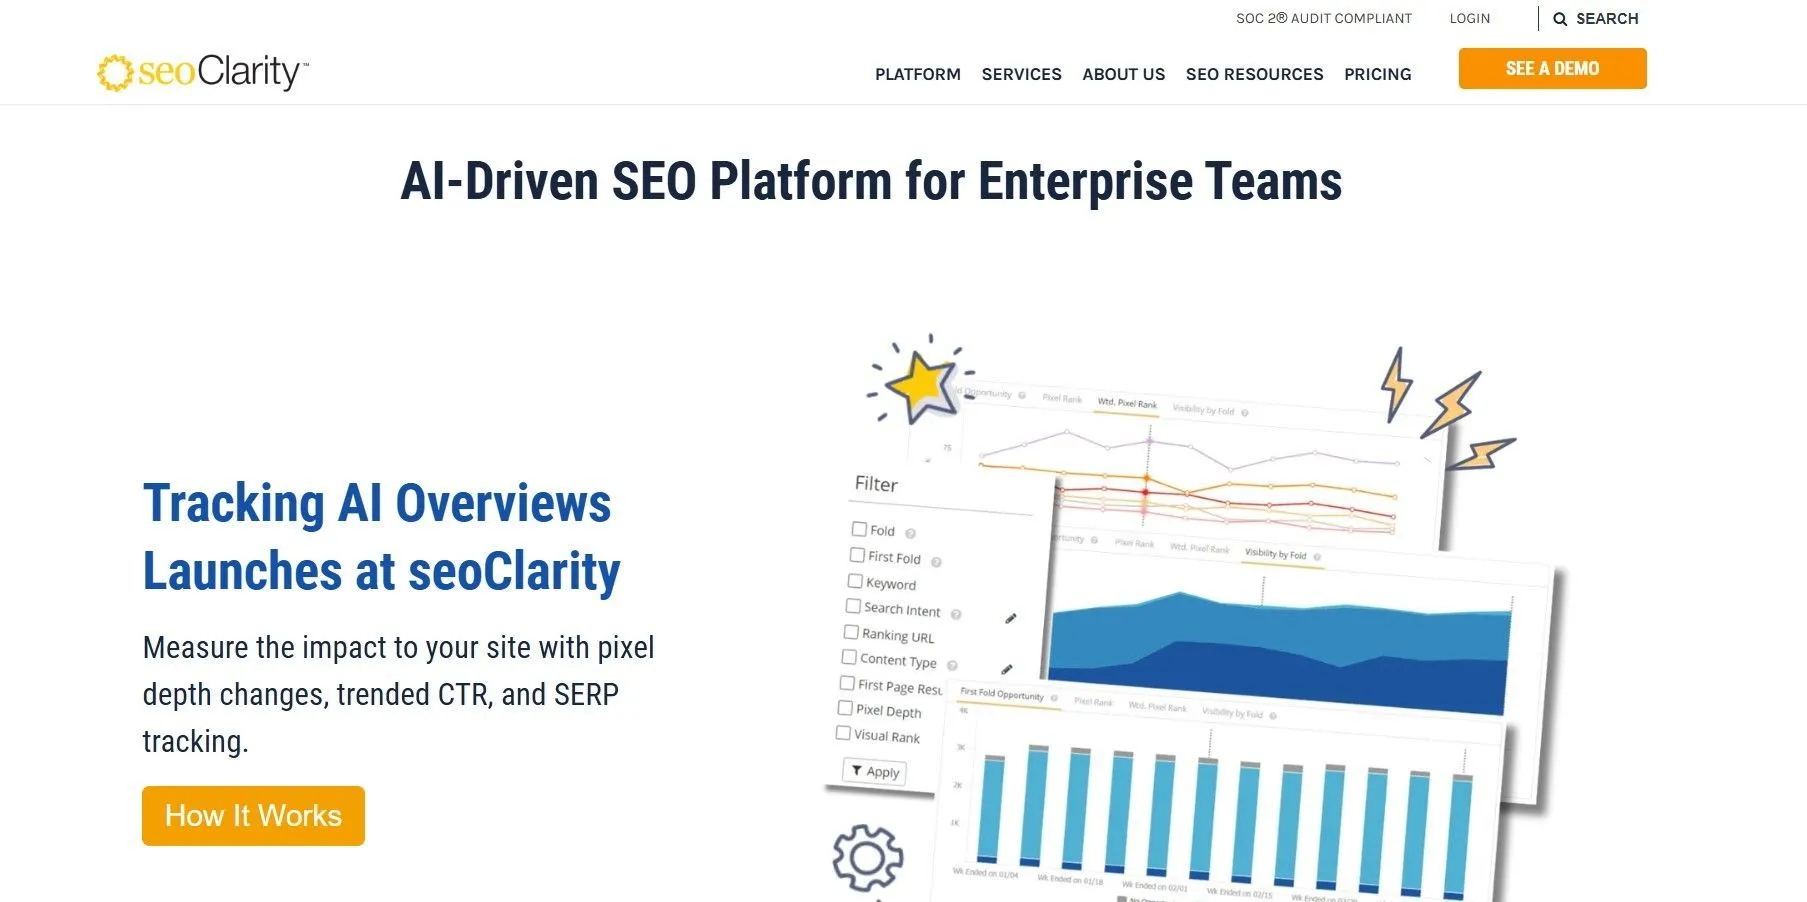Expand the SEO Resources menu
The image size is (1807, 902).
1254,74
